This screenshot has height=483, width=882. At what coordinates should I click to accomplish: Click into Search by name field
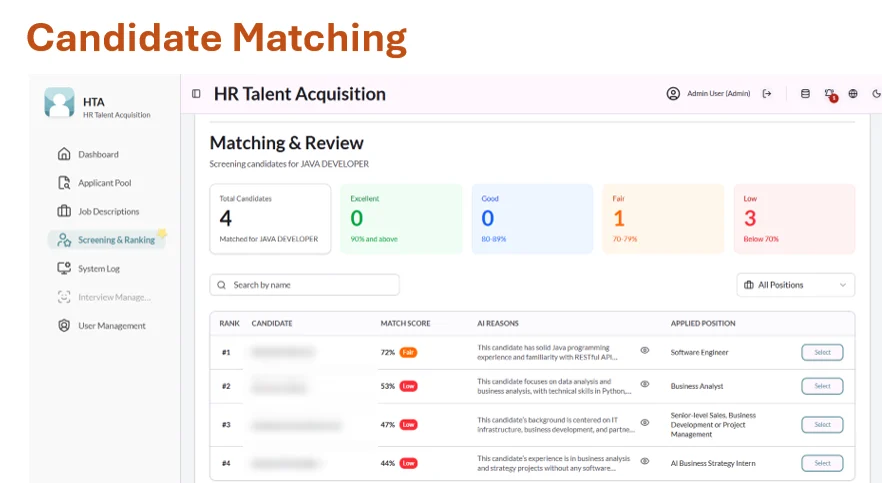point(304,285)
